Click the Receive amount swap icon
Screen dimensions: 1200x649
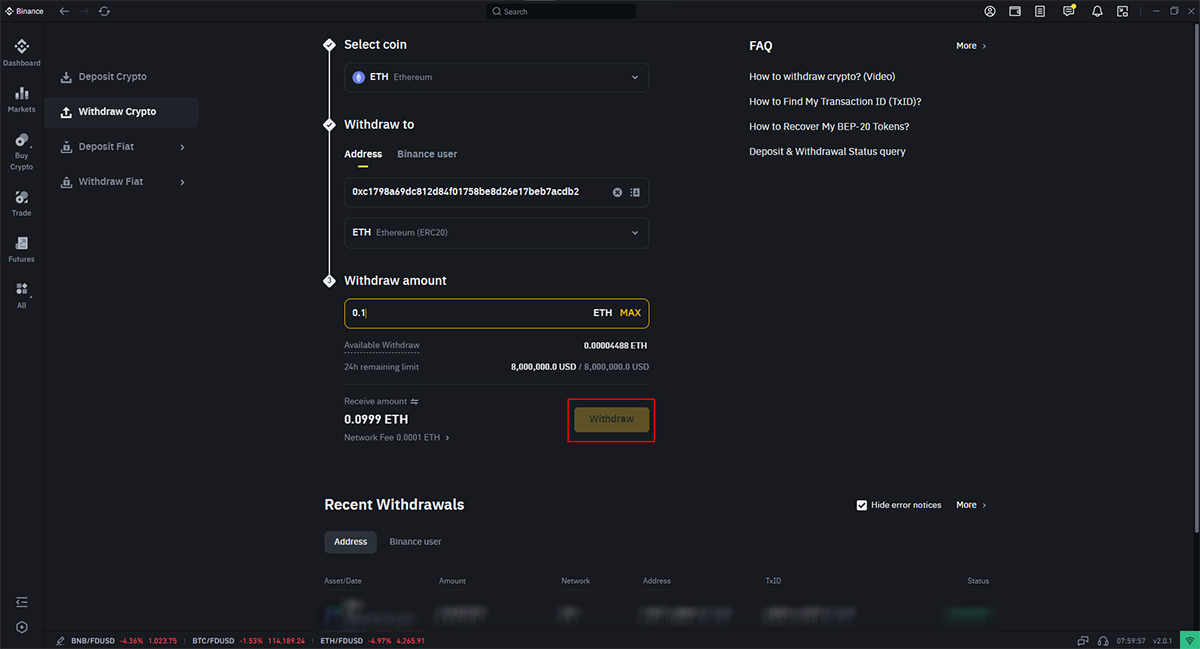414,402
